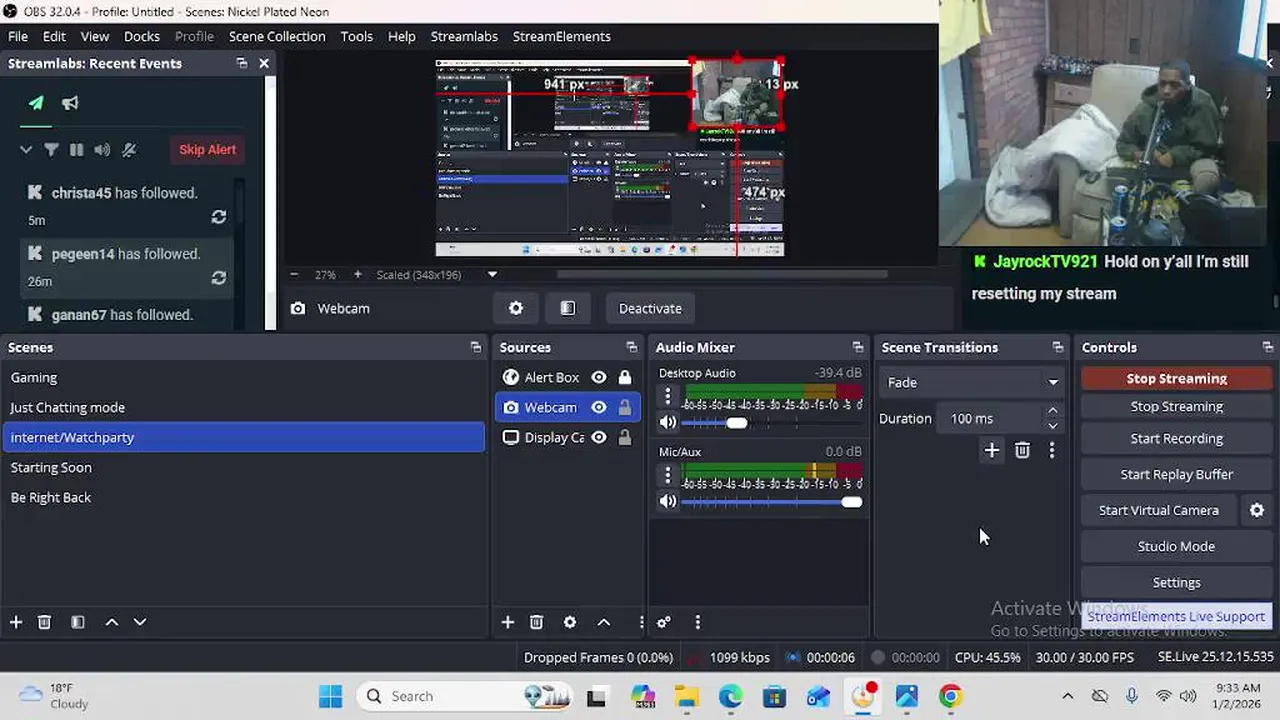Select the Starting Soon scene
The width and height of the screenshot is (1280, 720).
[x=244, y=468]
